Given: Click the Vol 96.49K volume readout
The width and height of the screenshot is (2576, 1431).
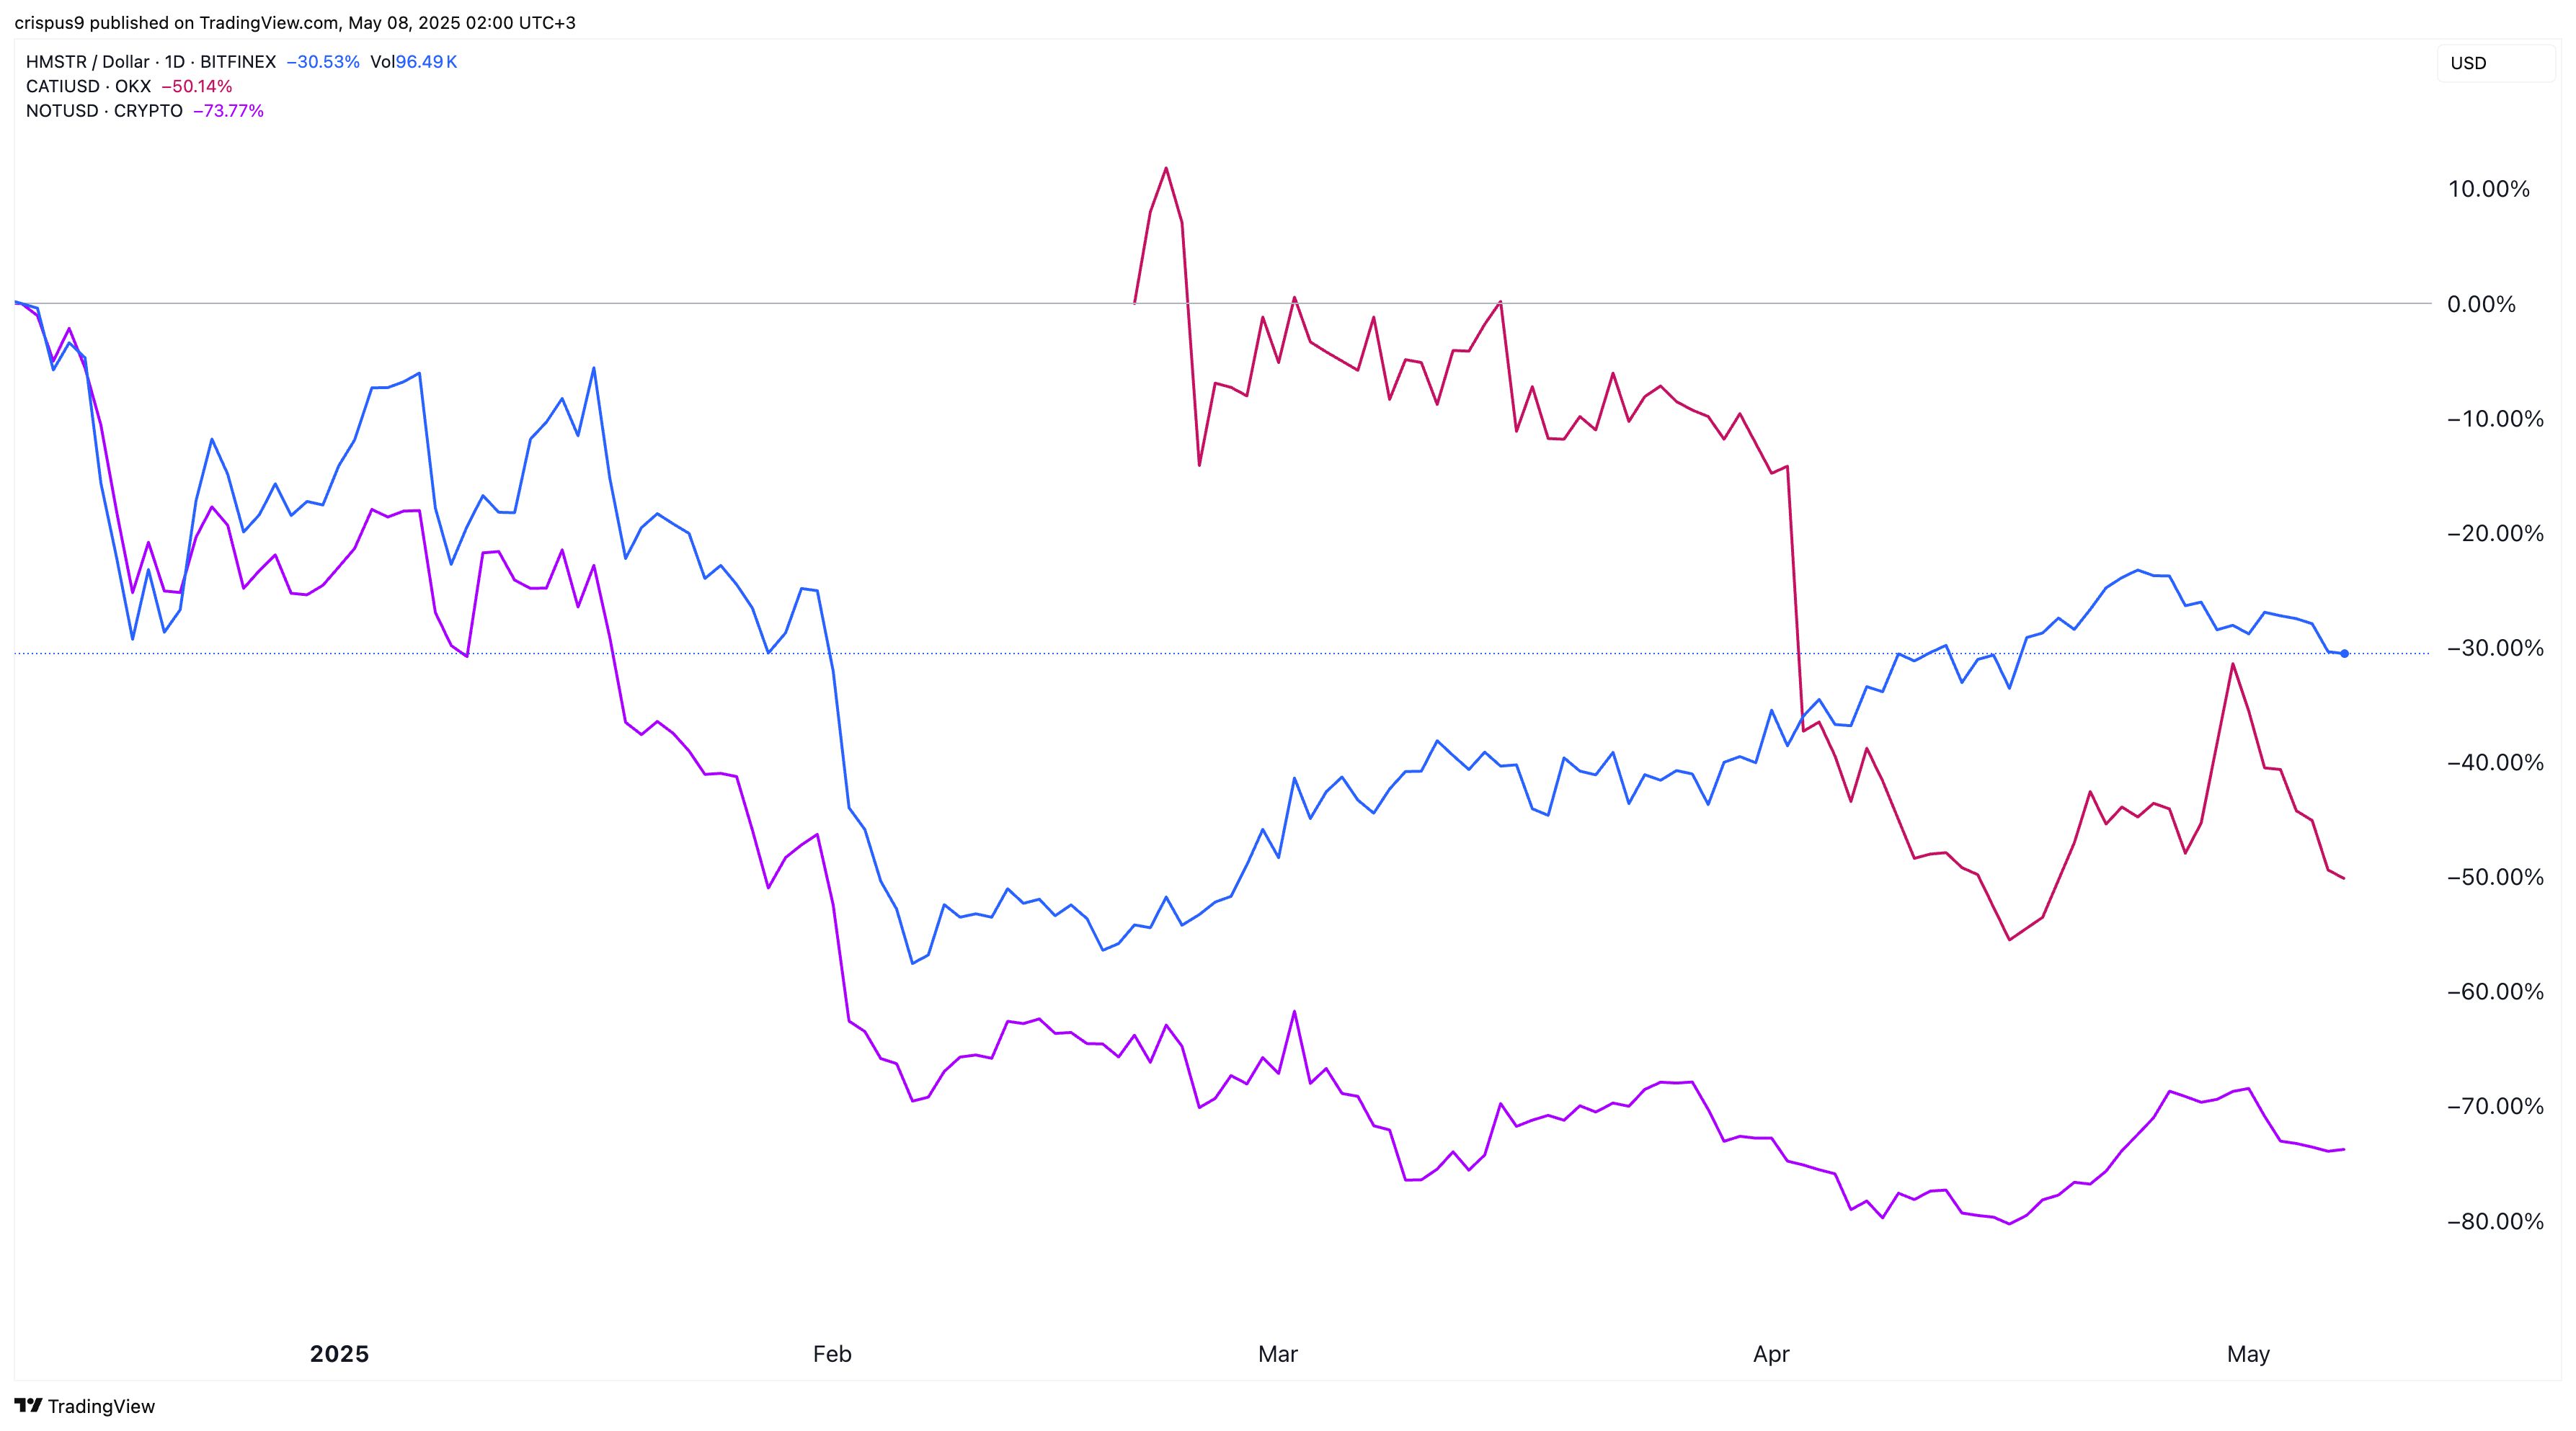Looking at the screenshot, I should [x=413, y=62].
